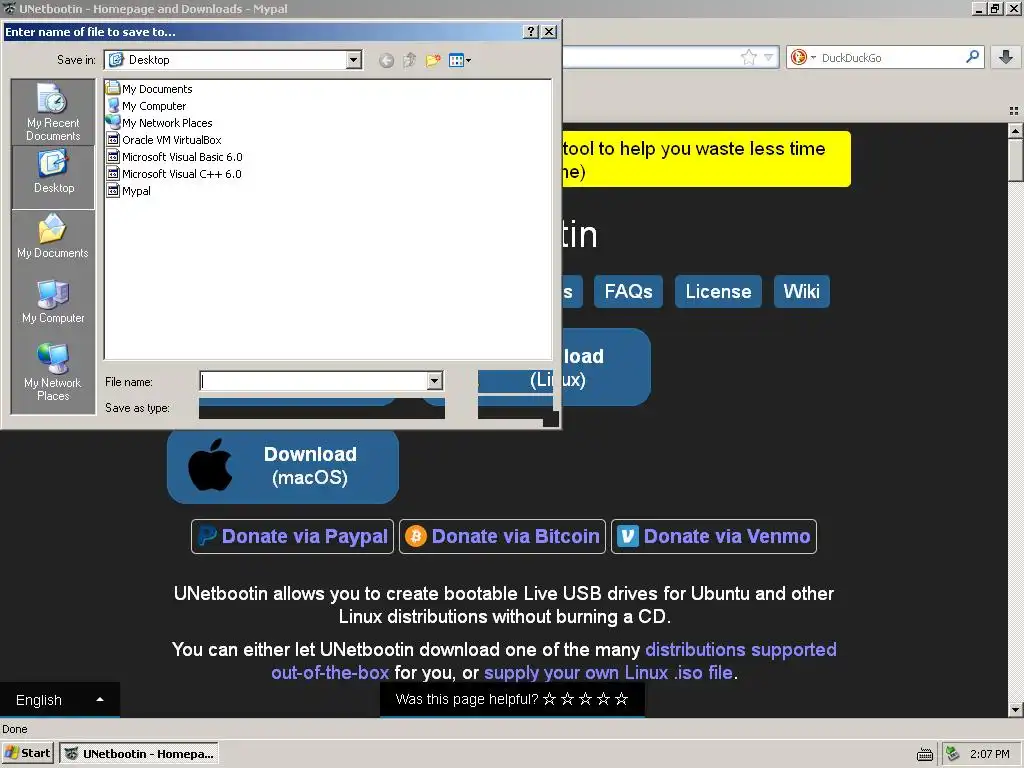
Task: Open the FAQs page tab
Action: (x=628, y=291)
